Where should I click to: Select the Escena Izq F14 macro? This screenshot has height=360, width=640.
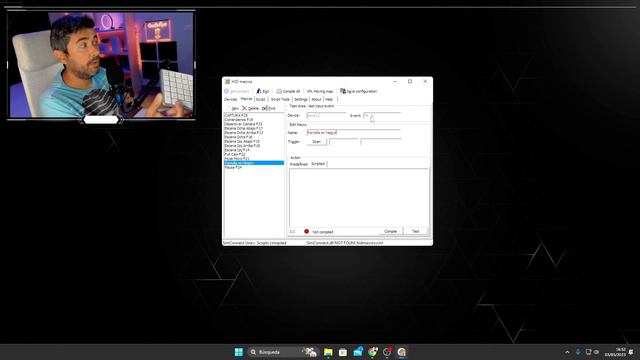coord(254,150)
